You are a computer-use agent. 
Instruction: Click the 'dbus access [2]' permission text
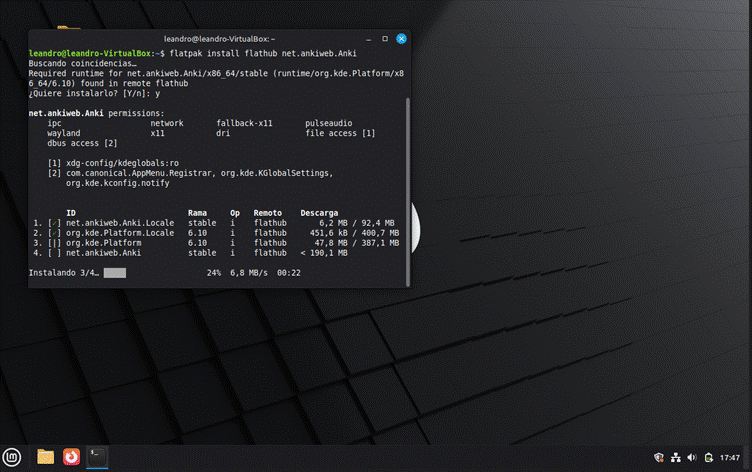82,143
